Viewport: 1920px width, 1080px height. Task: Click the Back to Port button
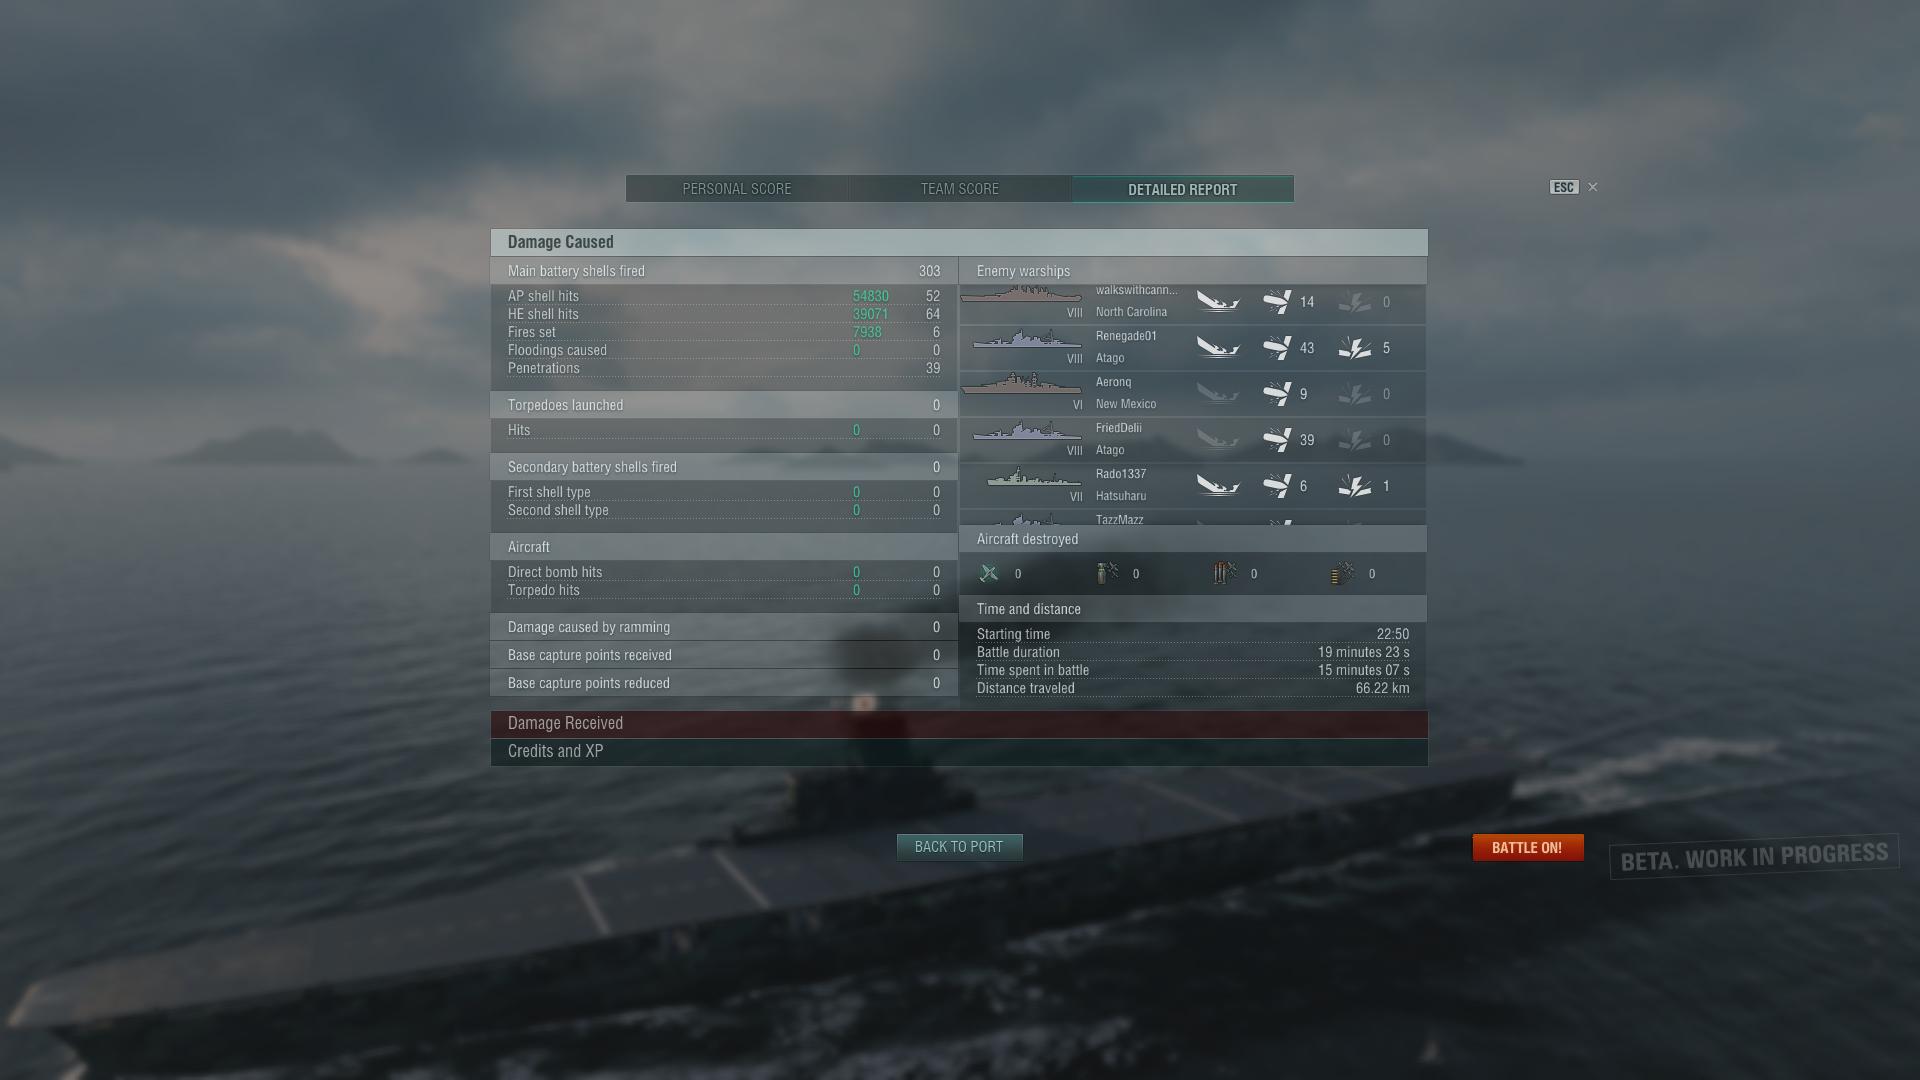click(x=959, y=847)
